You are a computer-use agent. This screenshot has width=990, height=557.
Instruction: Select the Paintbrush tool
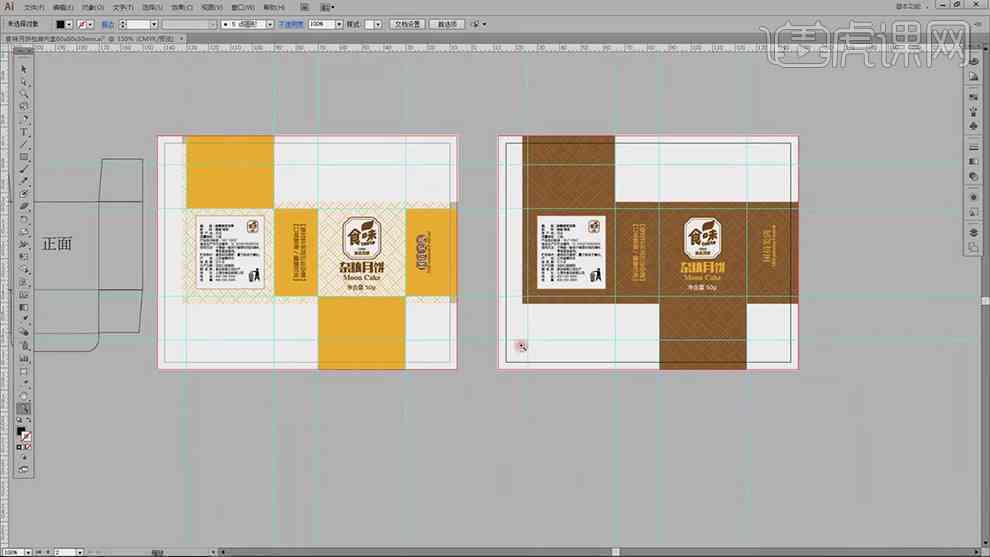point(24,169)
